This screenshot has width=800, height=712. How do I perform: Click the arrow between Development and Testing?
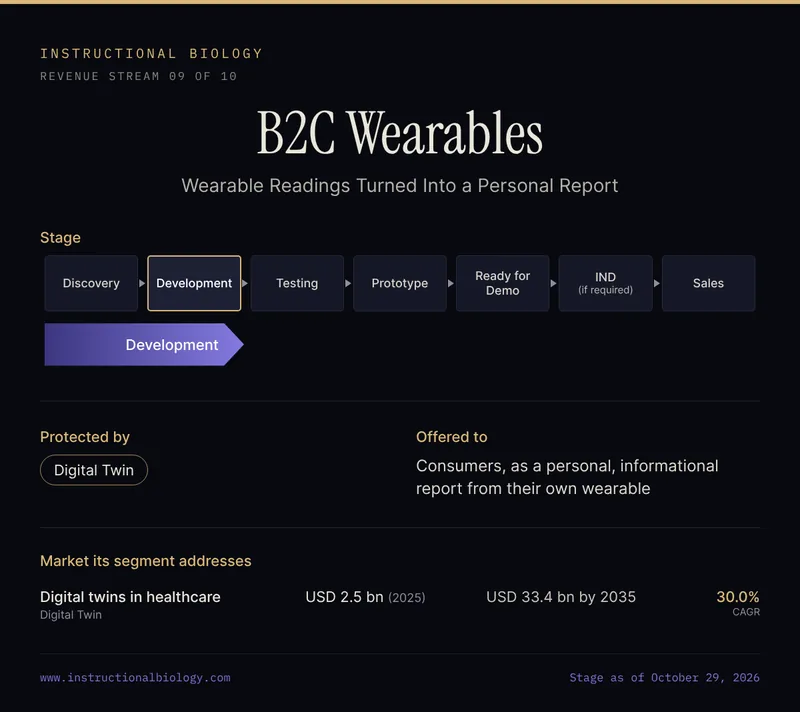pos(245,283)
